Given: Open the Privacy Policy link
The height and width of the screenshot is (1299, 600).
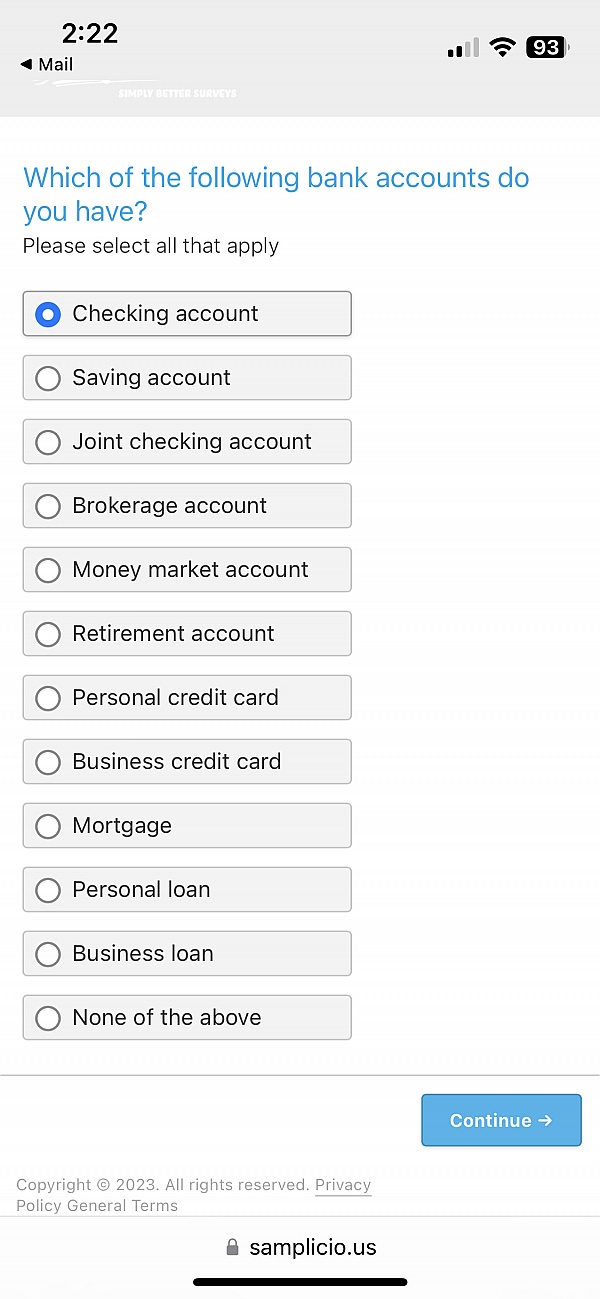Looking at the screenshot, I should click(342, 1185).
